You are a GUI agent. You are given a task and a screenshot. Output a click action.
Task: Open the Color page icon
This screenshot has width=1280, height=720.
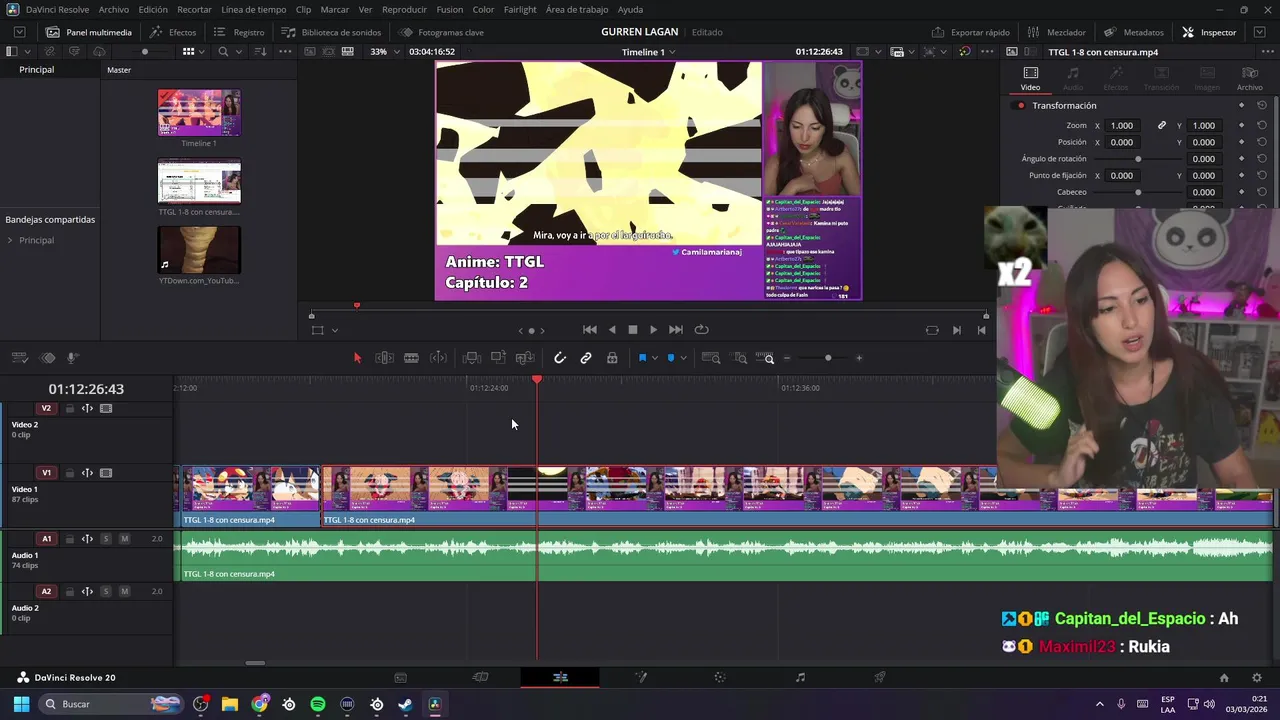[x=720, y=677]
